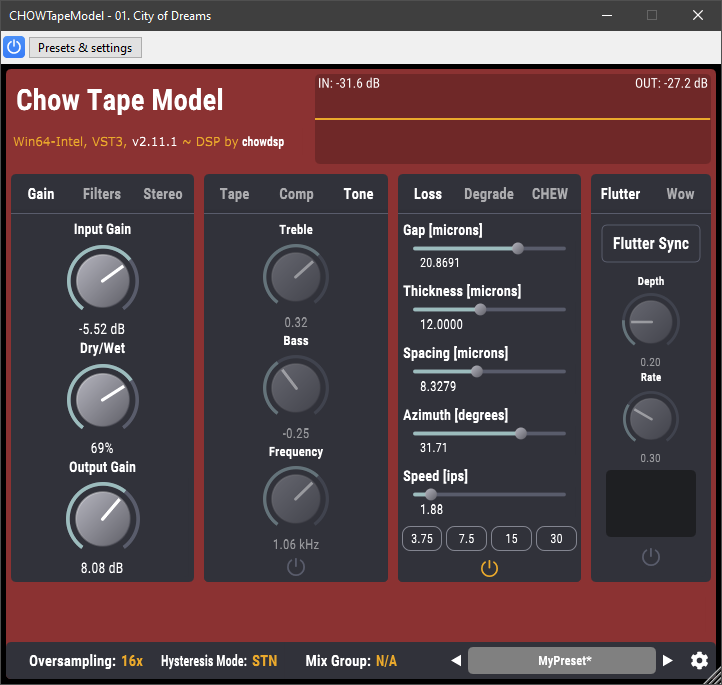This screenshot has width=722, height=685.
Task: Select the Flutter tab
Action: [x=620, y=194]
